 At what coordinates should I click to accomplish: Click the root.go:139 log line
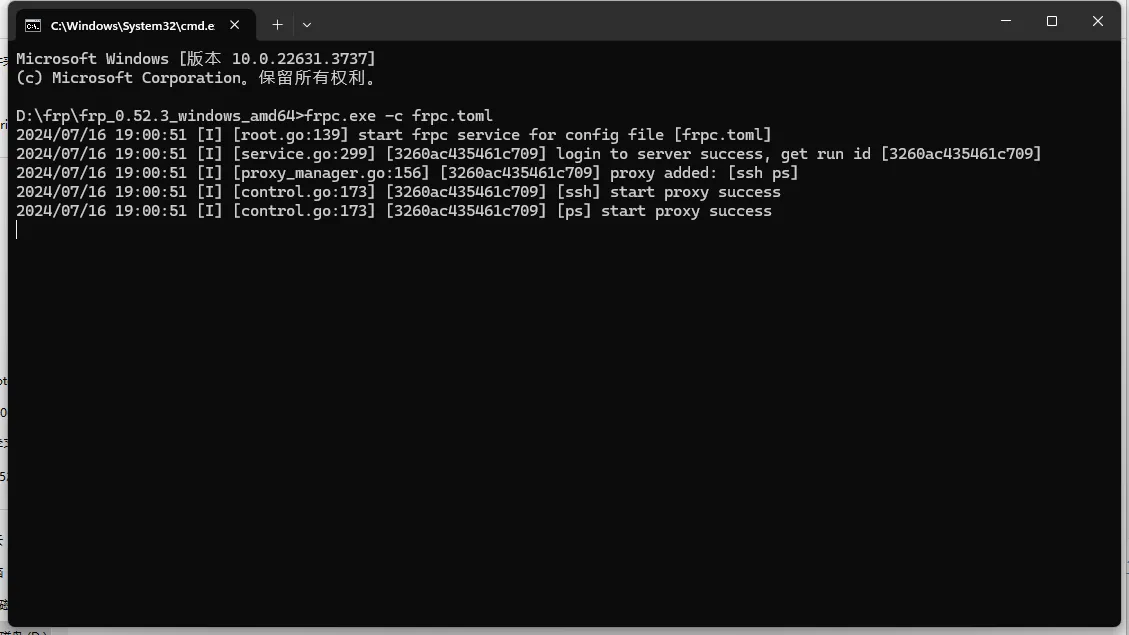click(x=394, y=135)
